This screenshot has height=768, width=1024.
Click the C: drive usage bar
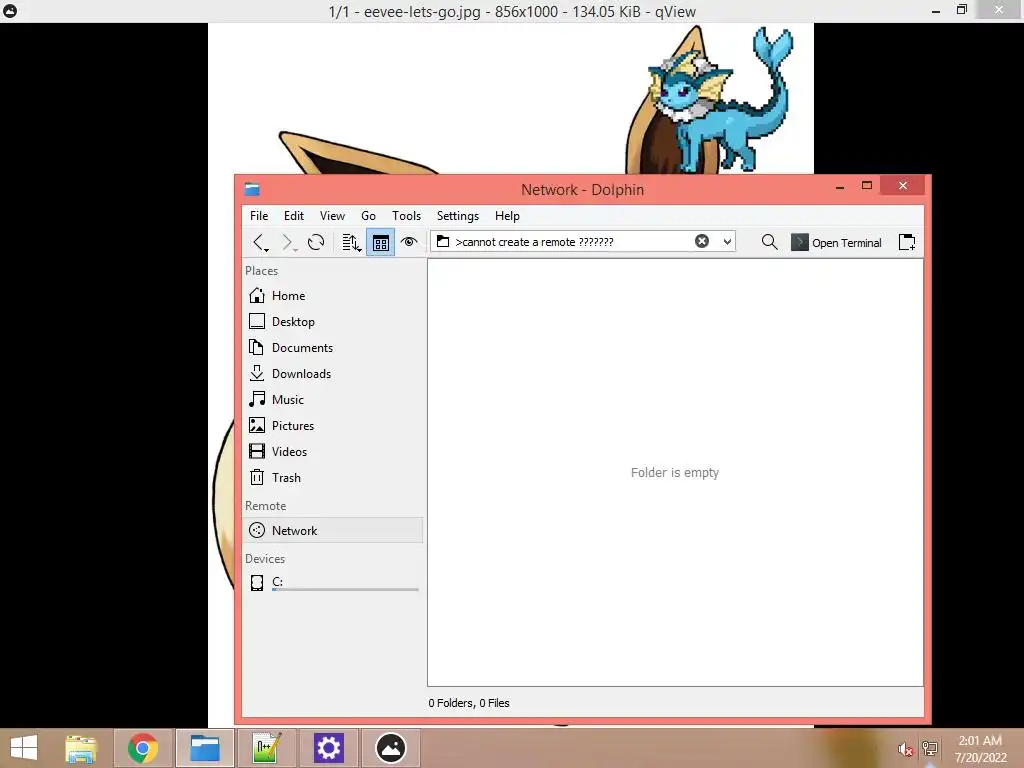[345, 590]
